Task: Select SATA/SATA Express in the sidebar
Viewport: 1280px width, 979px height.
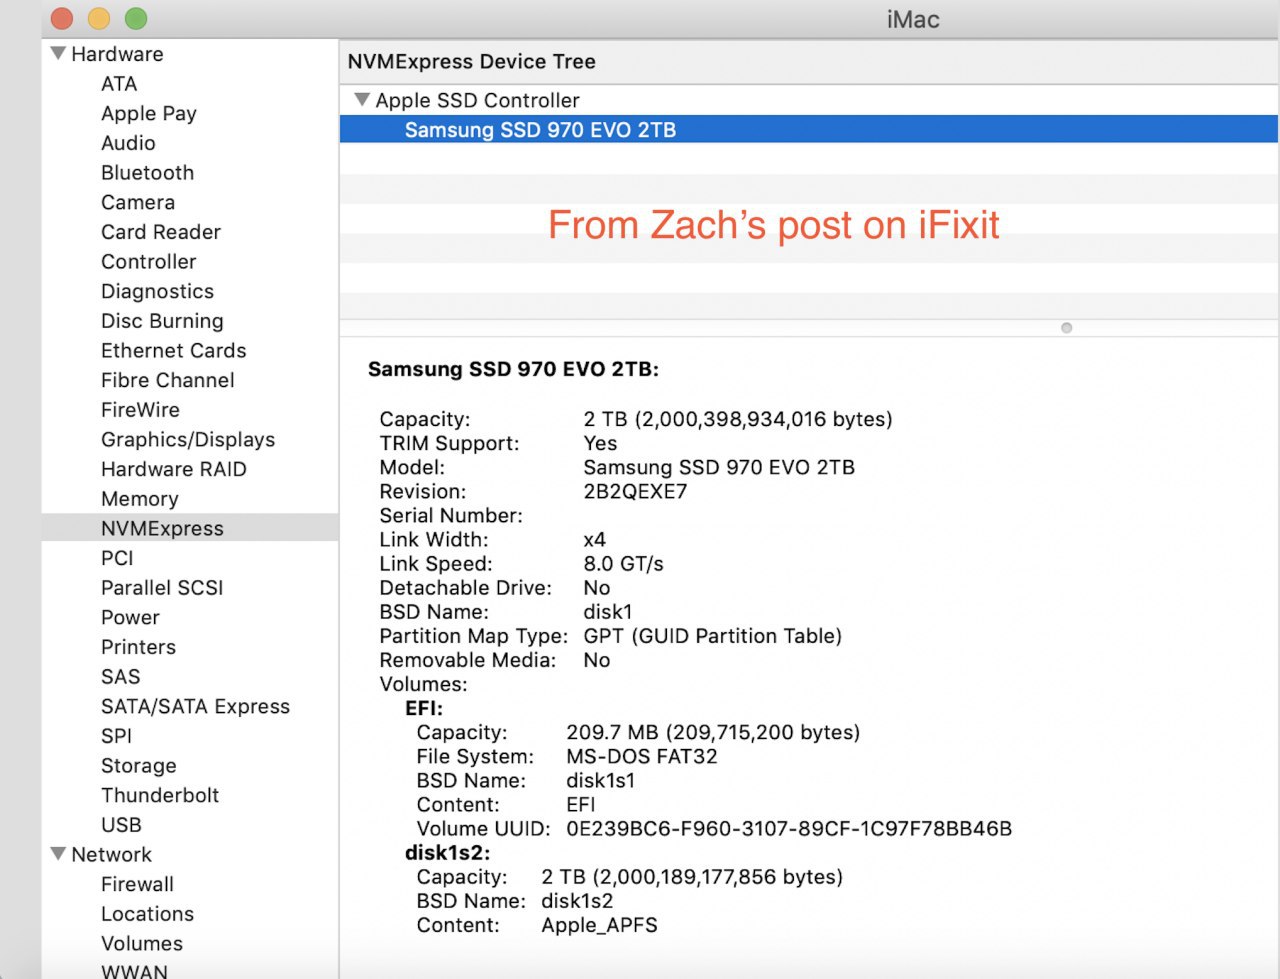Action: (195, 706)
